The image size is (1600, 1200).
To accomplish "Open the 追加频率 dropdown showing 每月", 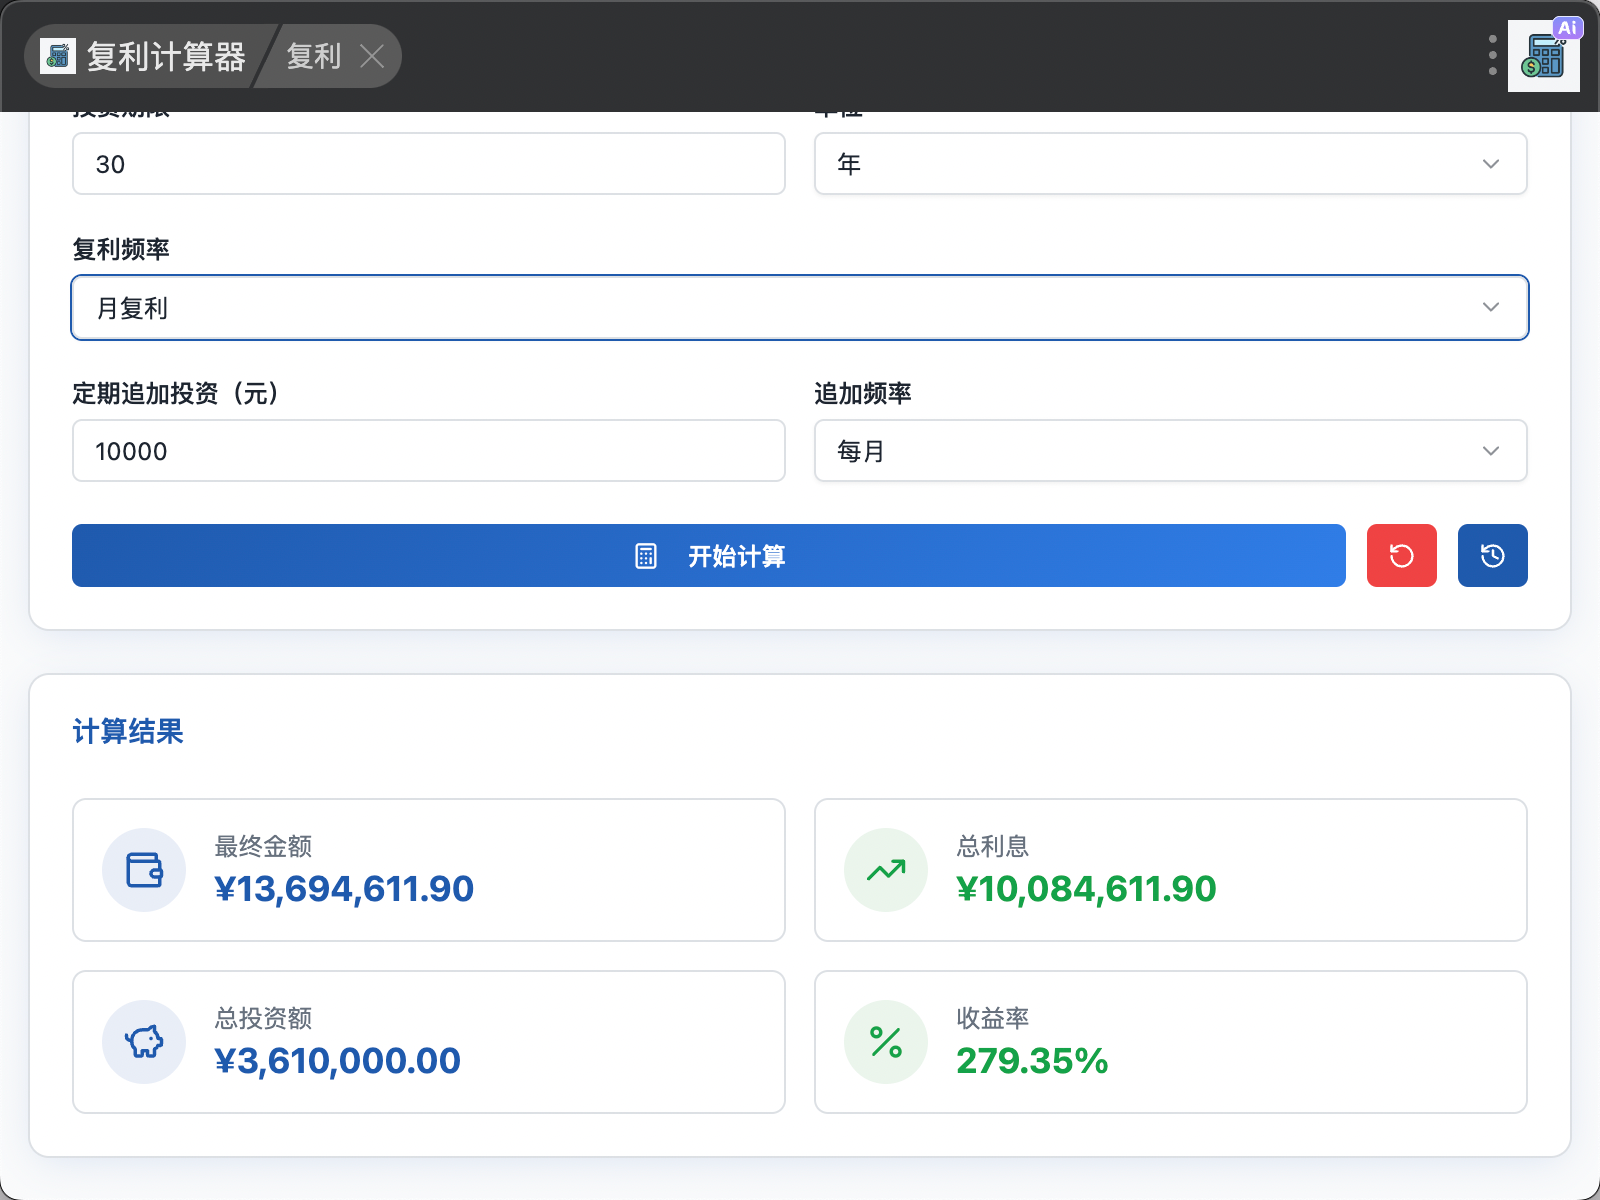I will 1170,451.
